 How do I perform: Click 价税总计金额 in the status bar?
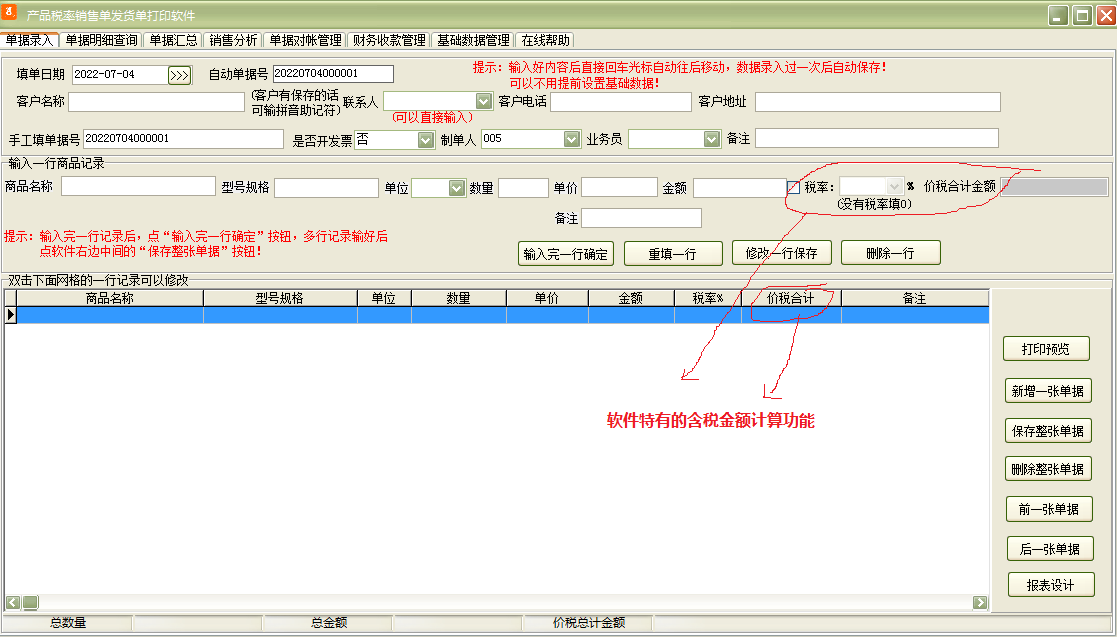pos(589,623)
